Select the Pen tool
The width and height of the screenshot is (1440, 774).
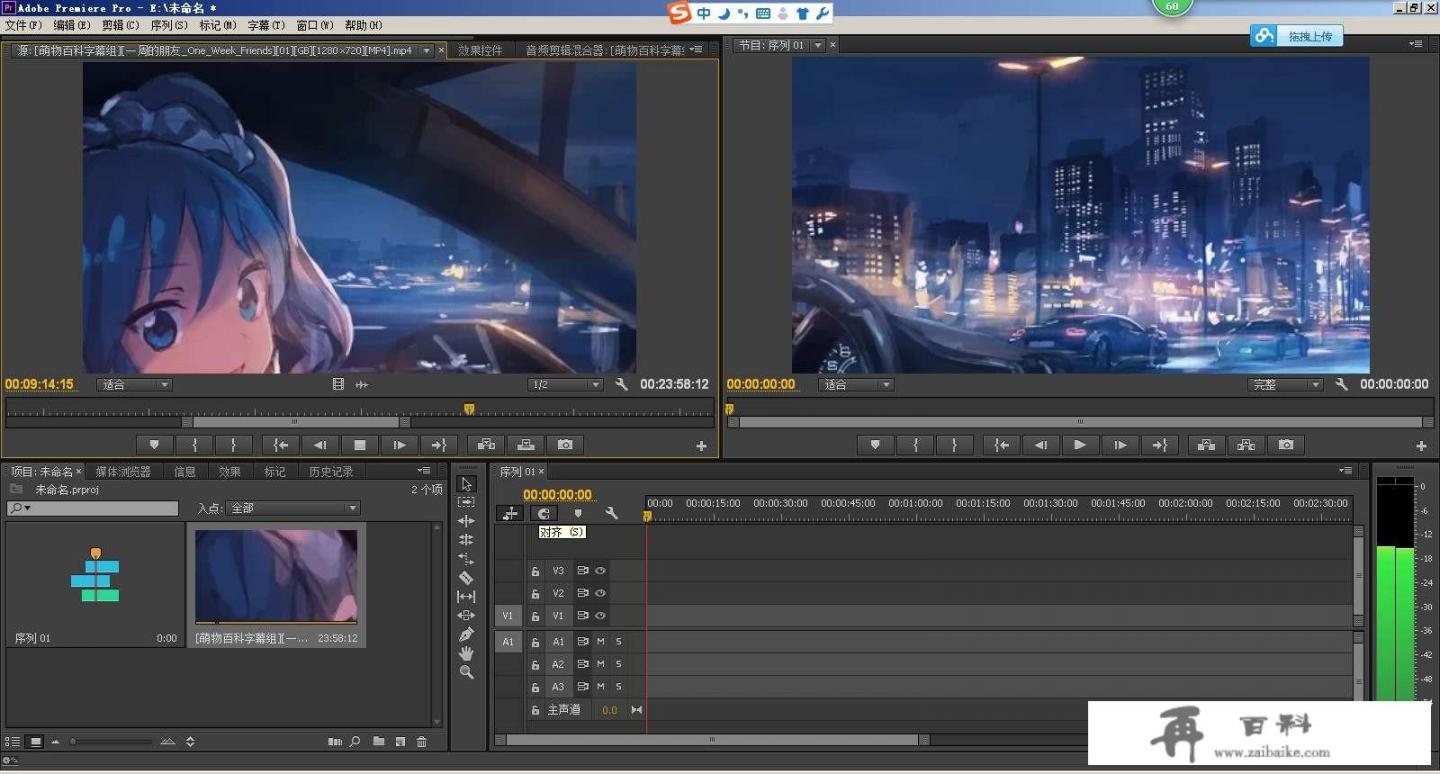[x=466, y=634]
